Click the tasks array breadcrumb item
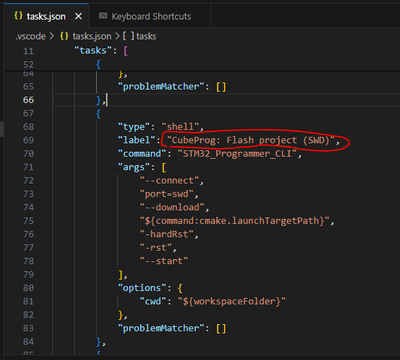400x360 pixels. click(146, 36)
